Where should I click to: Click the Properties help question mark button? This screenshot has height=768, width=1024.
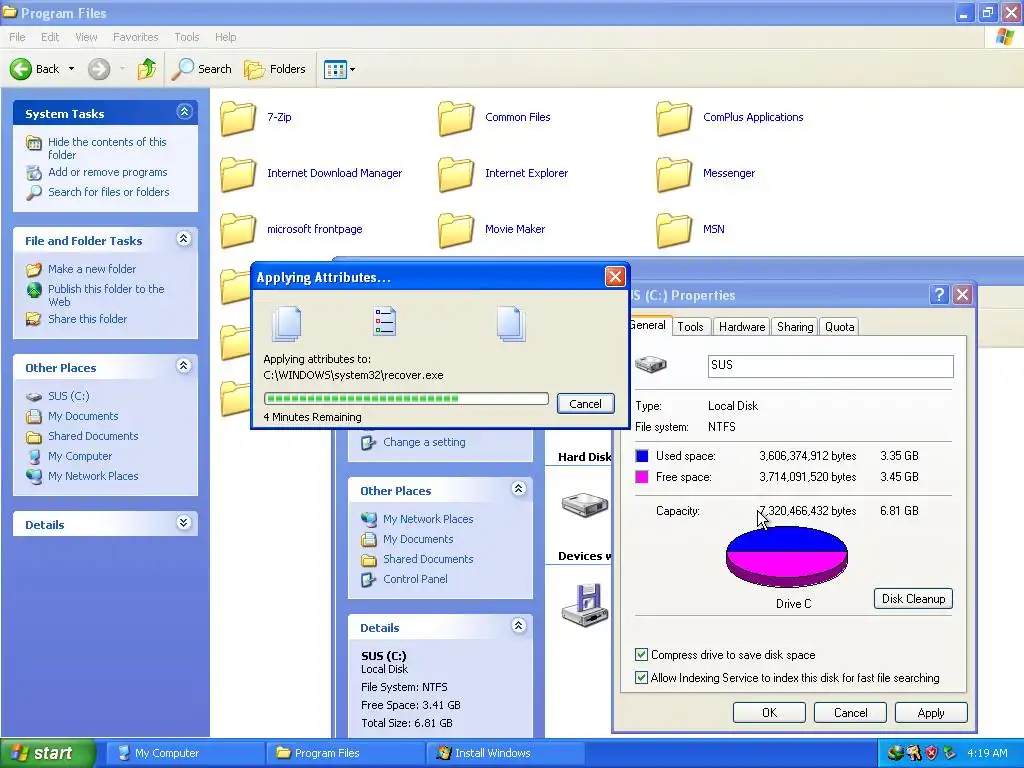coord(938,295)
